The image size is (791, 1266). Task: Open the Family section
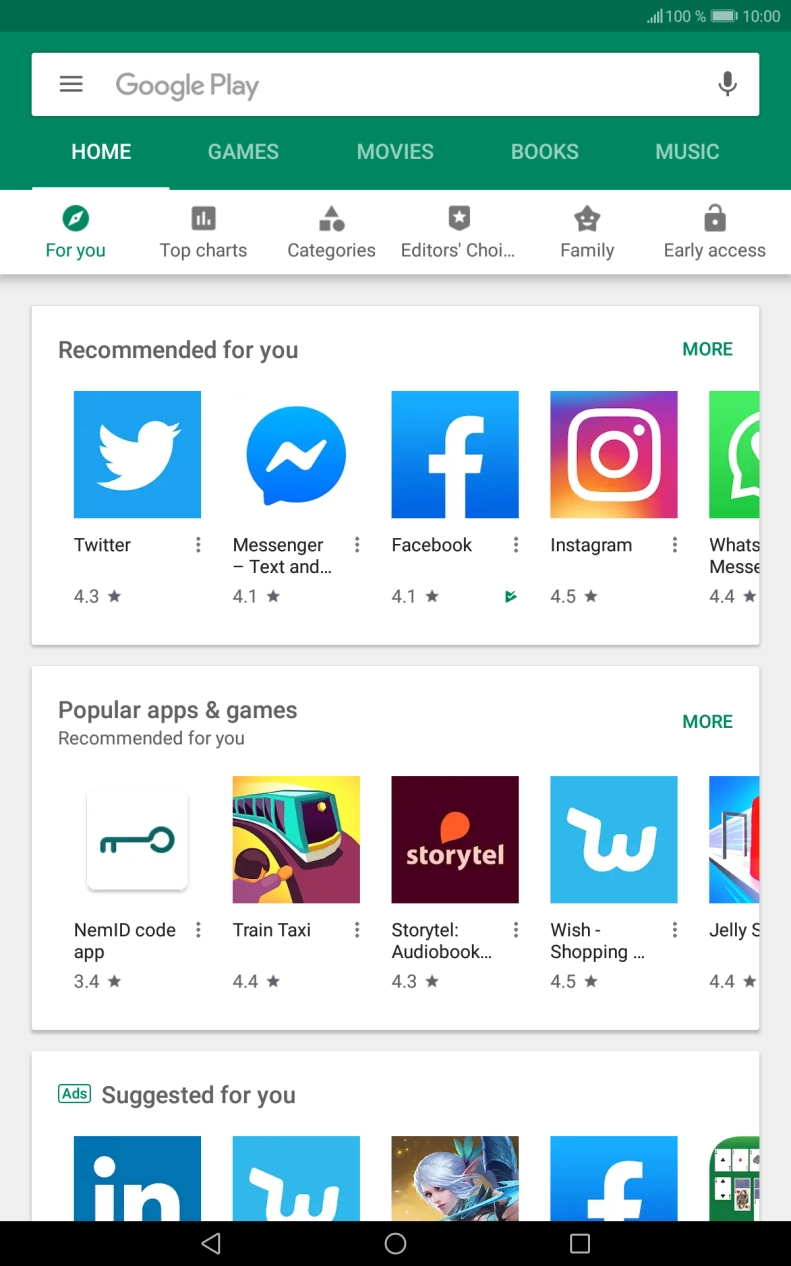(587, 232)
